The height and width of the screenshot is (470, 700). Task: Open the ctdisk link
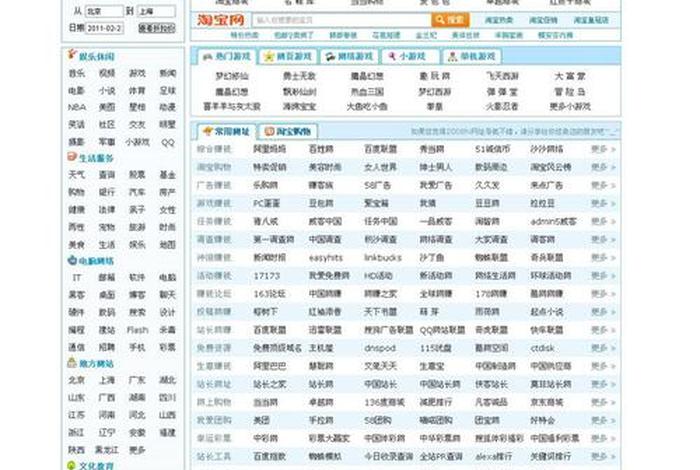[x=542, y=348]
